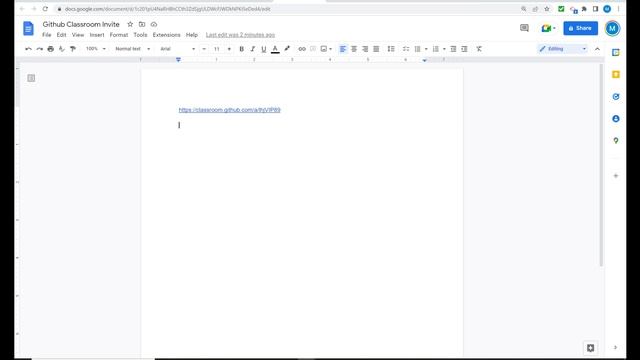The height and width of the screenshot is (360, 640).
Task: Open the Extensions menu
Action: [167, 35]
